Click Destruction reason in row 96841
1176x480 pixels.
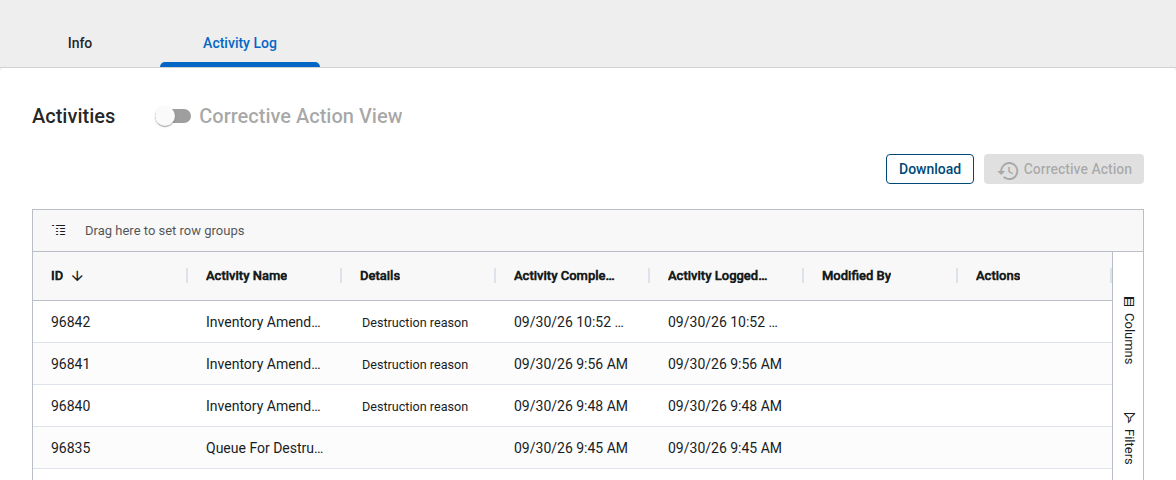(415, 364)
